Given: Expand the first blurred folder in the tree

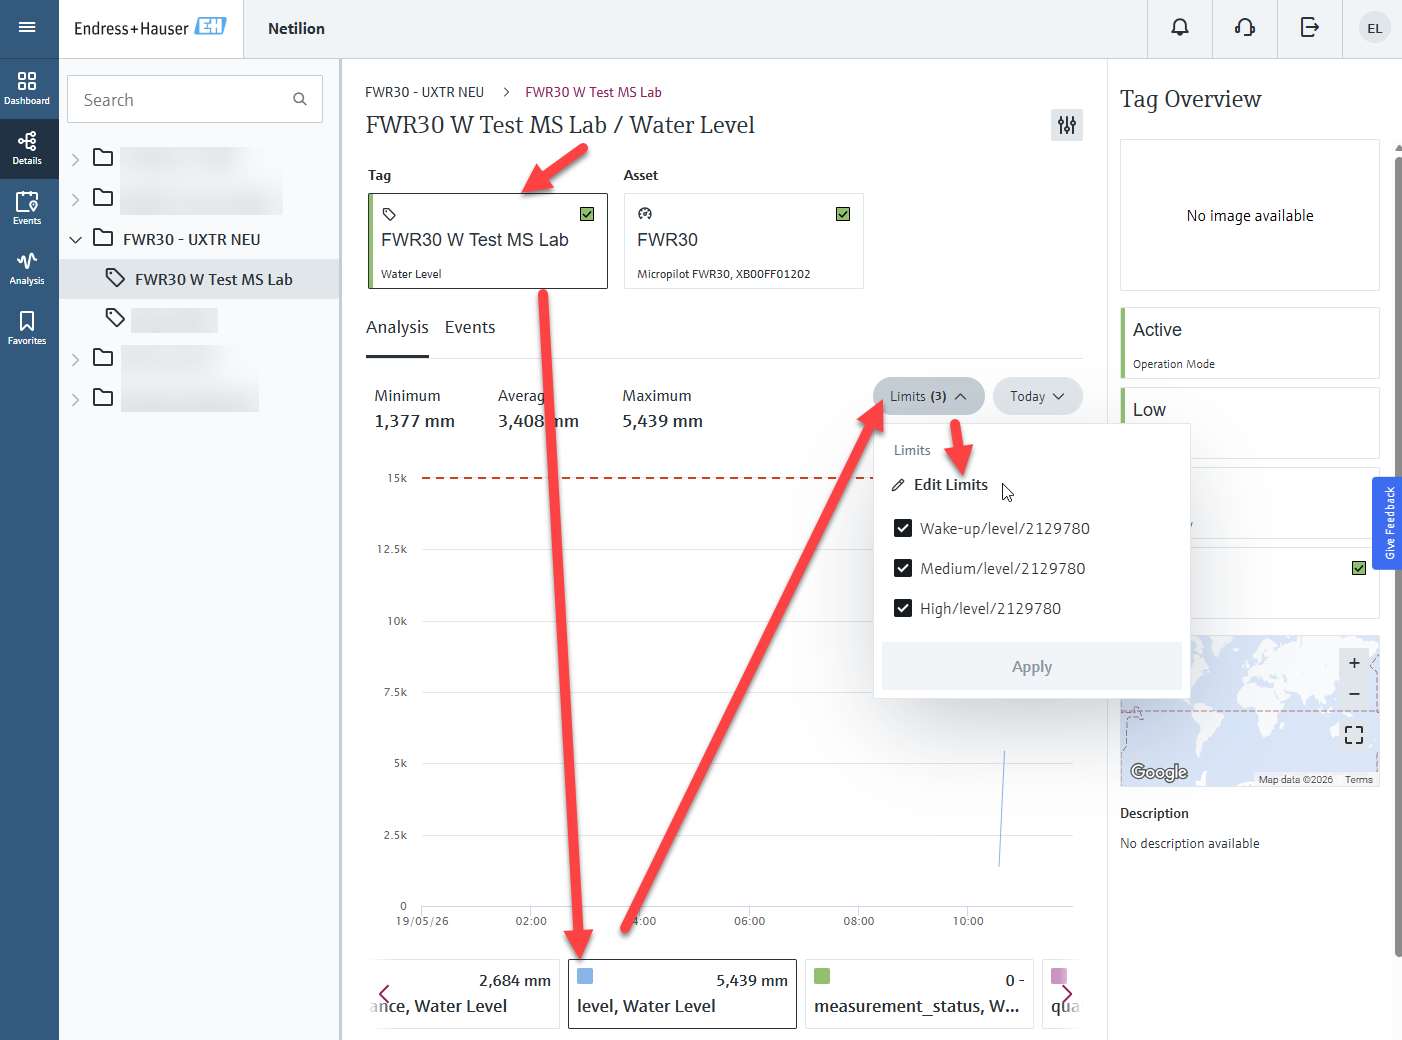Looking at the screenshot, I should click(x=76, y=160).
